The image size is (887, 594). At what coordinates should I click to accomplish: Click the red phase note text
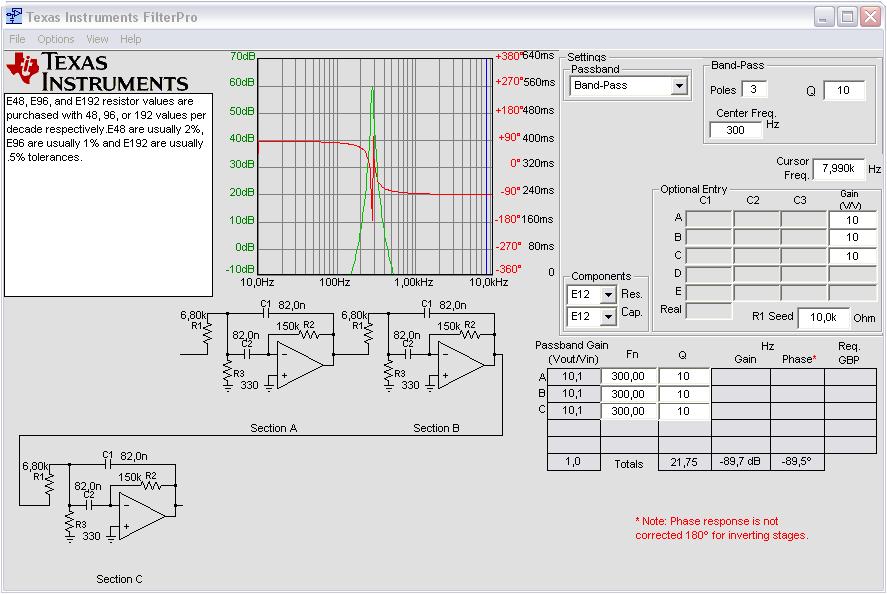(x=722, y=528)
